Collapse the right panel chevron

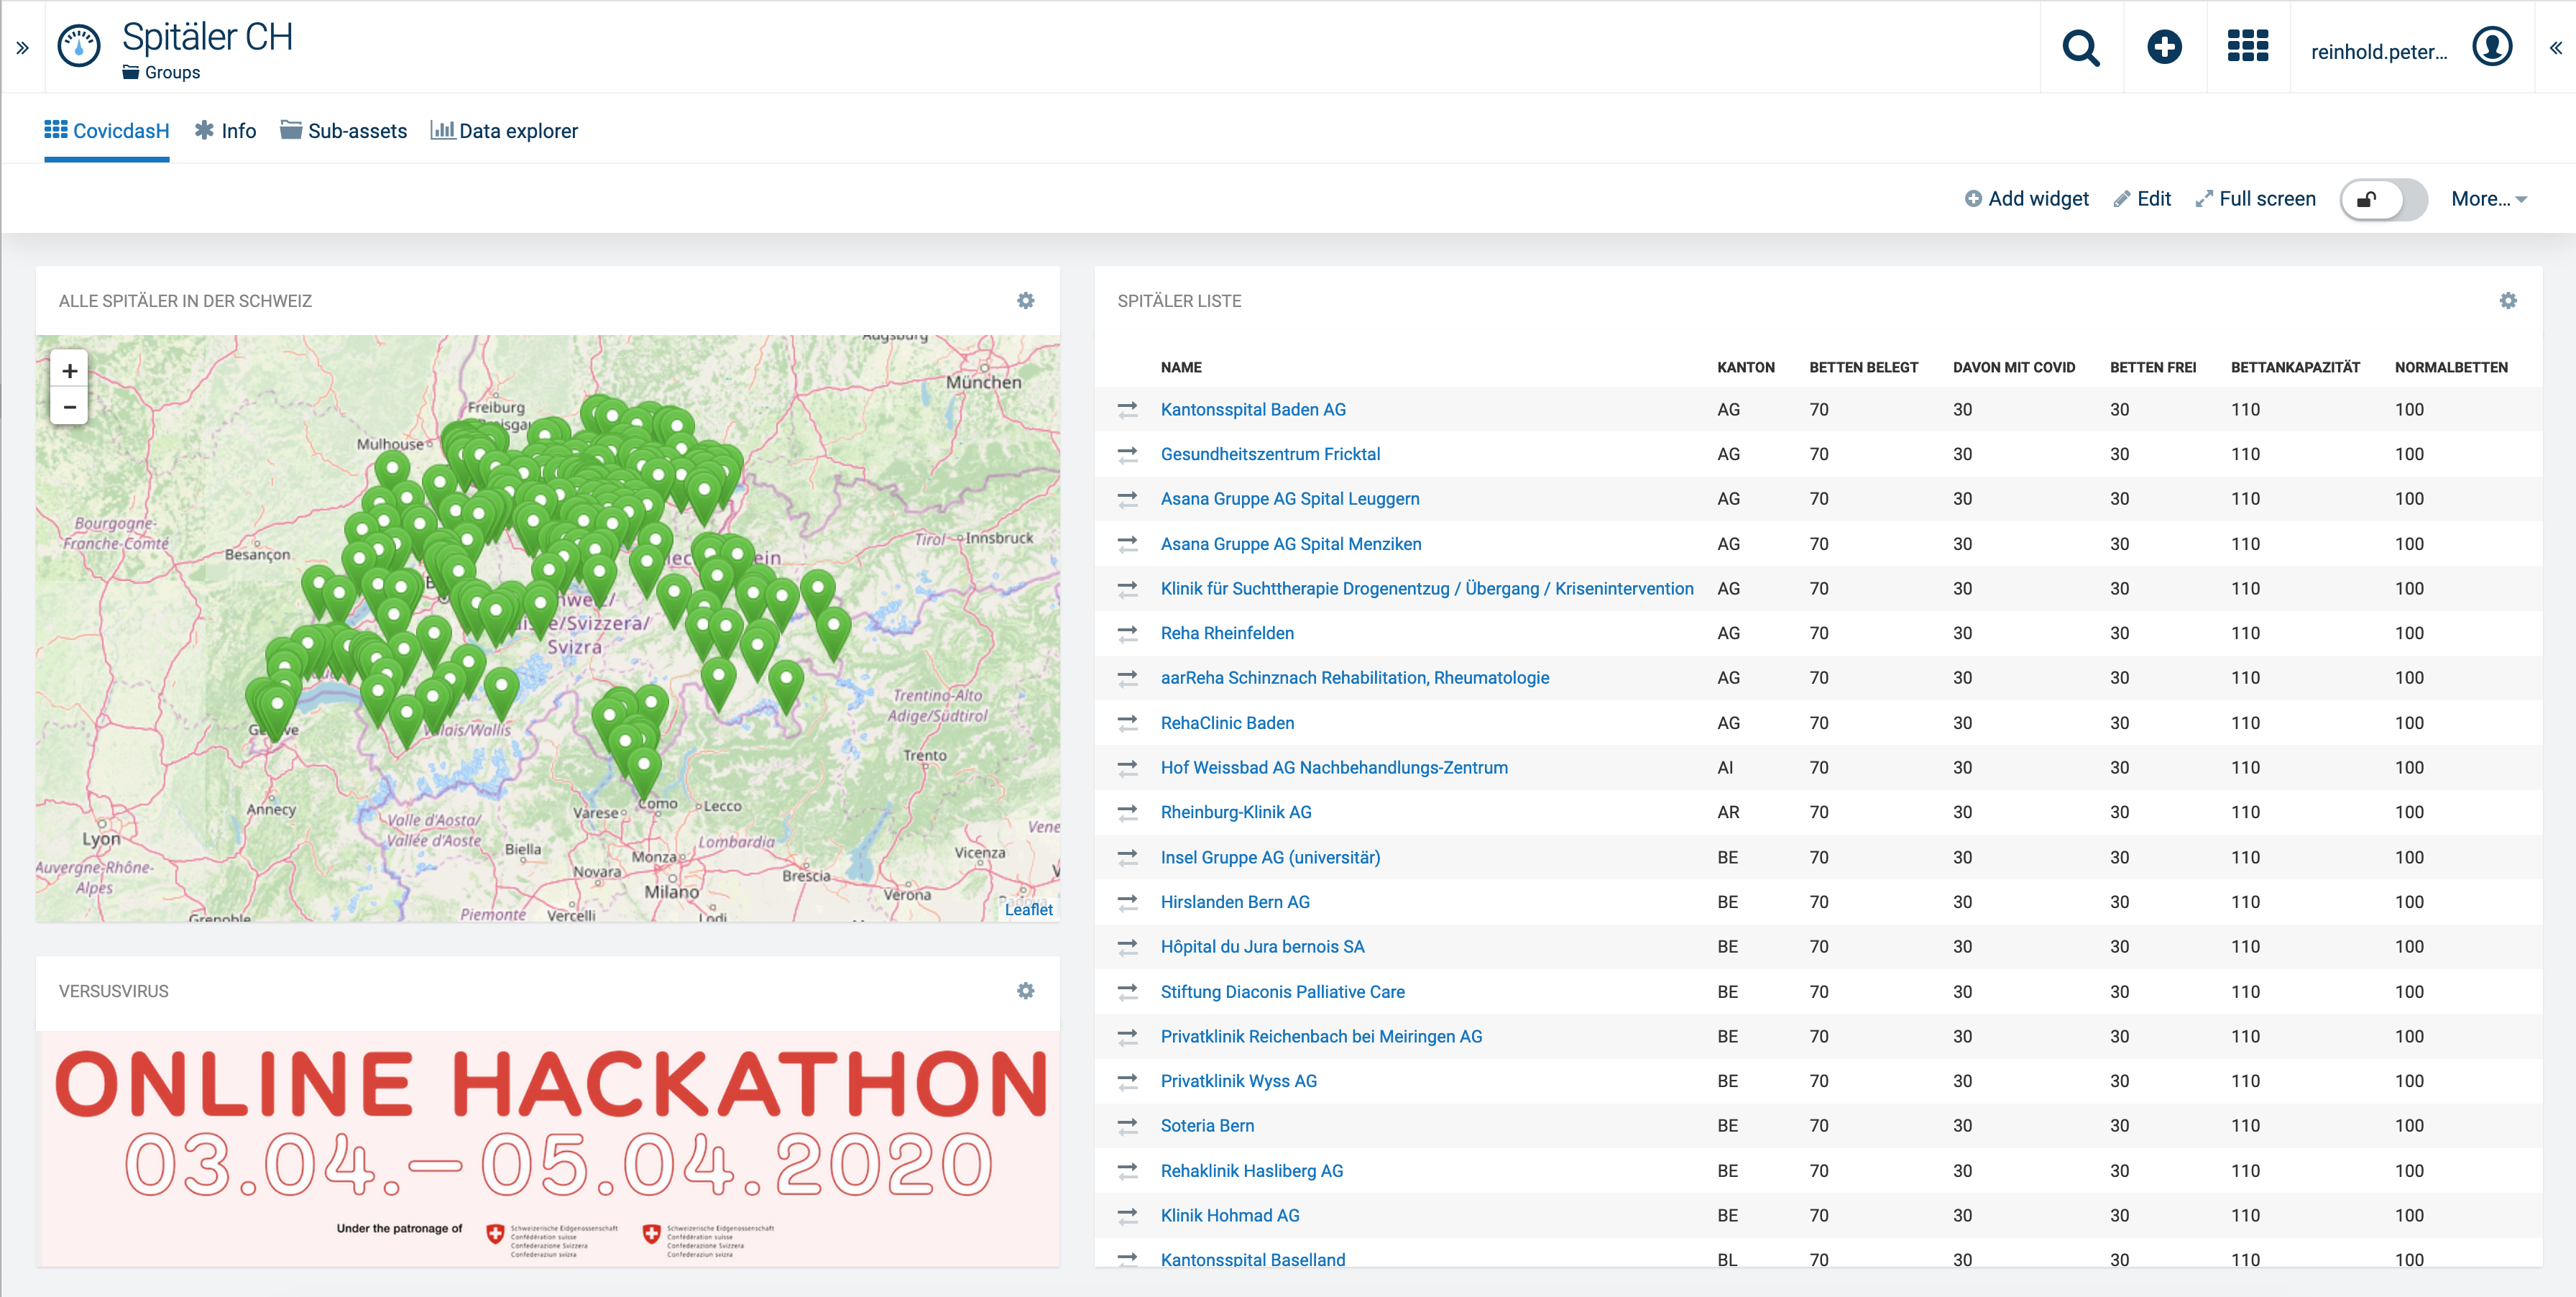click(2555, 47)
